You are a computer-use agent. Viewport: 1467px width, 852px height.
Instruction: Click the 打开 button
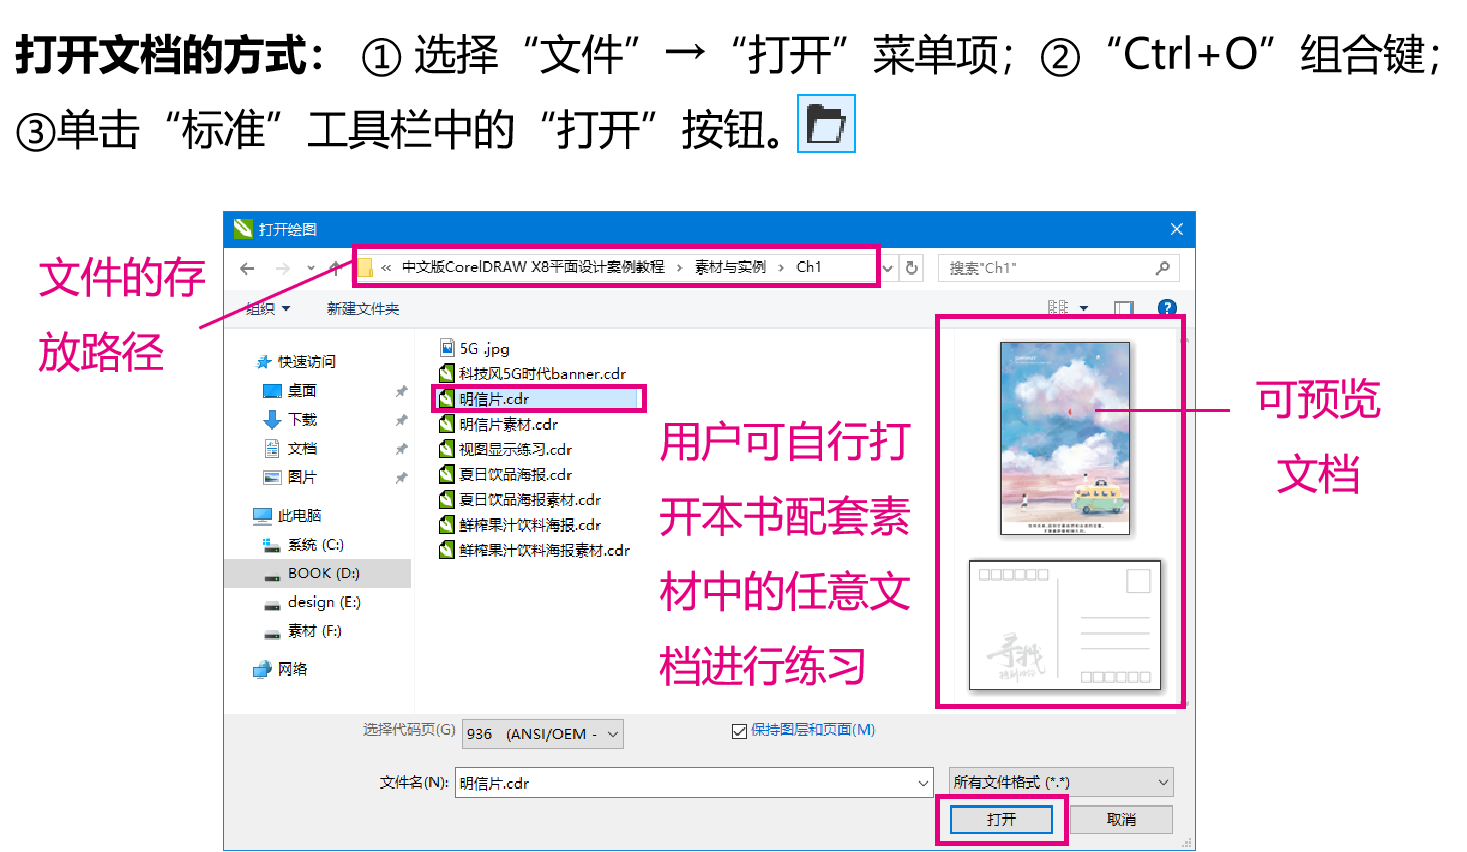coord(1001,819)
